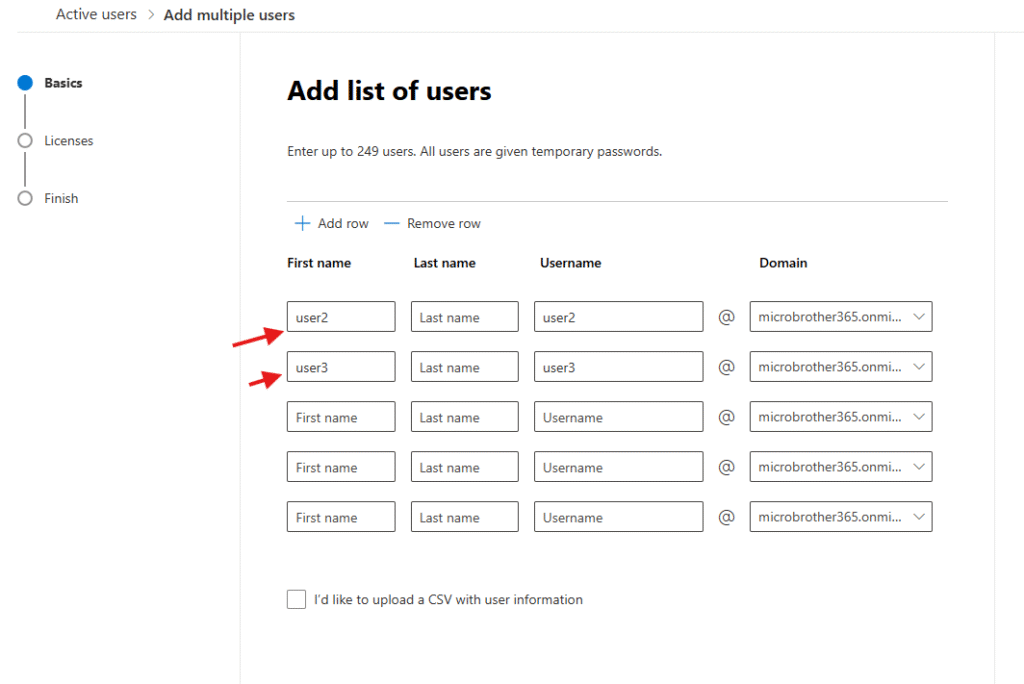1024x684 pixels.
Task: Go to the Finish step in the wizard
Action: [61, 198]
